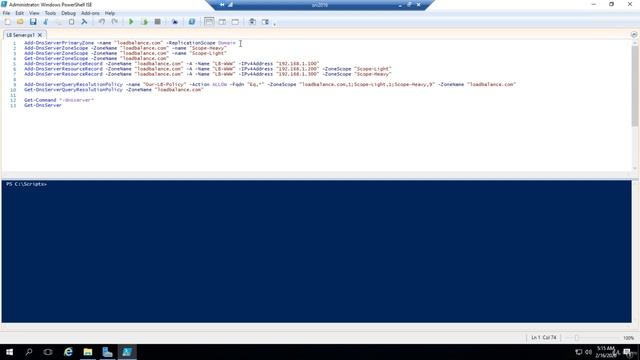Redo the last edit
640x360 pixels.
(x=115, y=22)
